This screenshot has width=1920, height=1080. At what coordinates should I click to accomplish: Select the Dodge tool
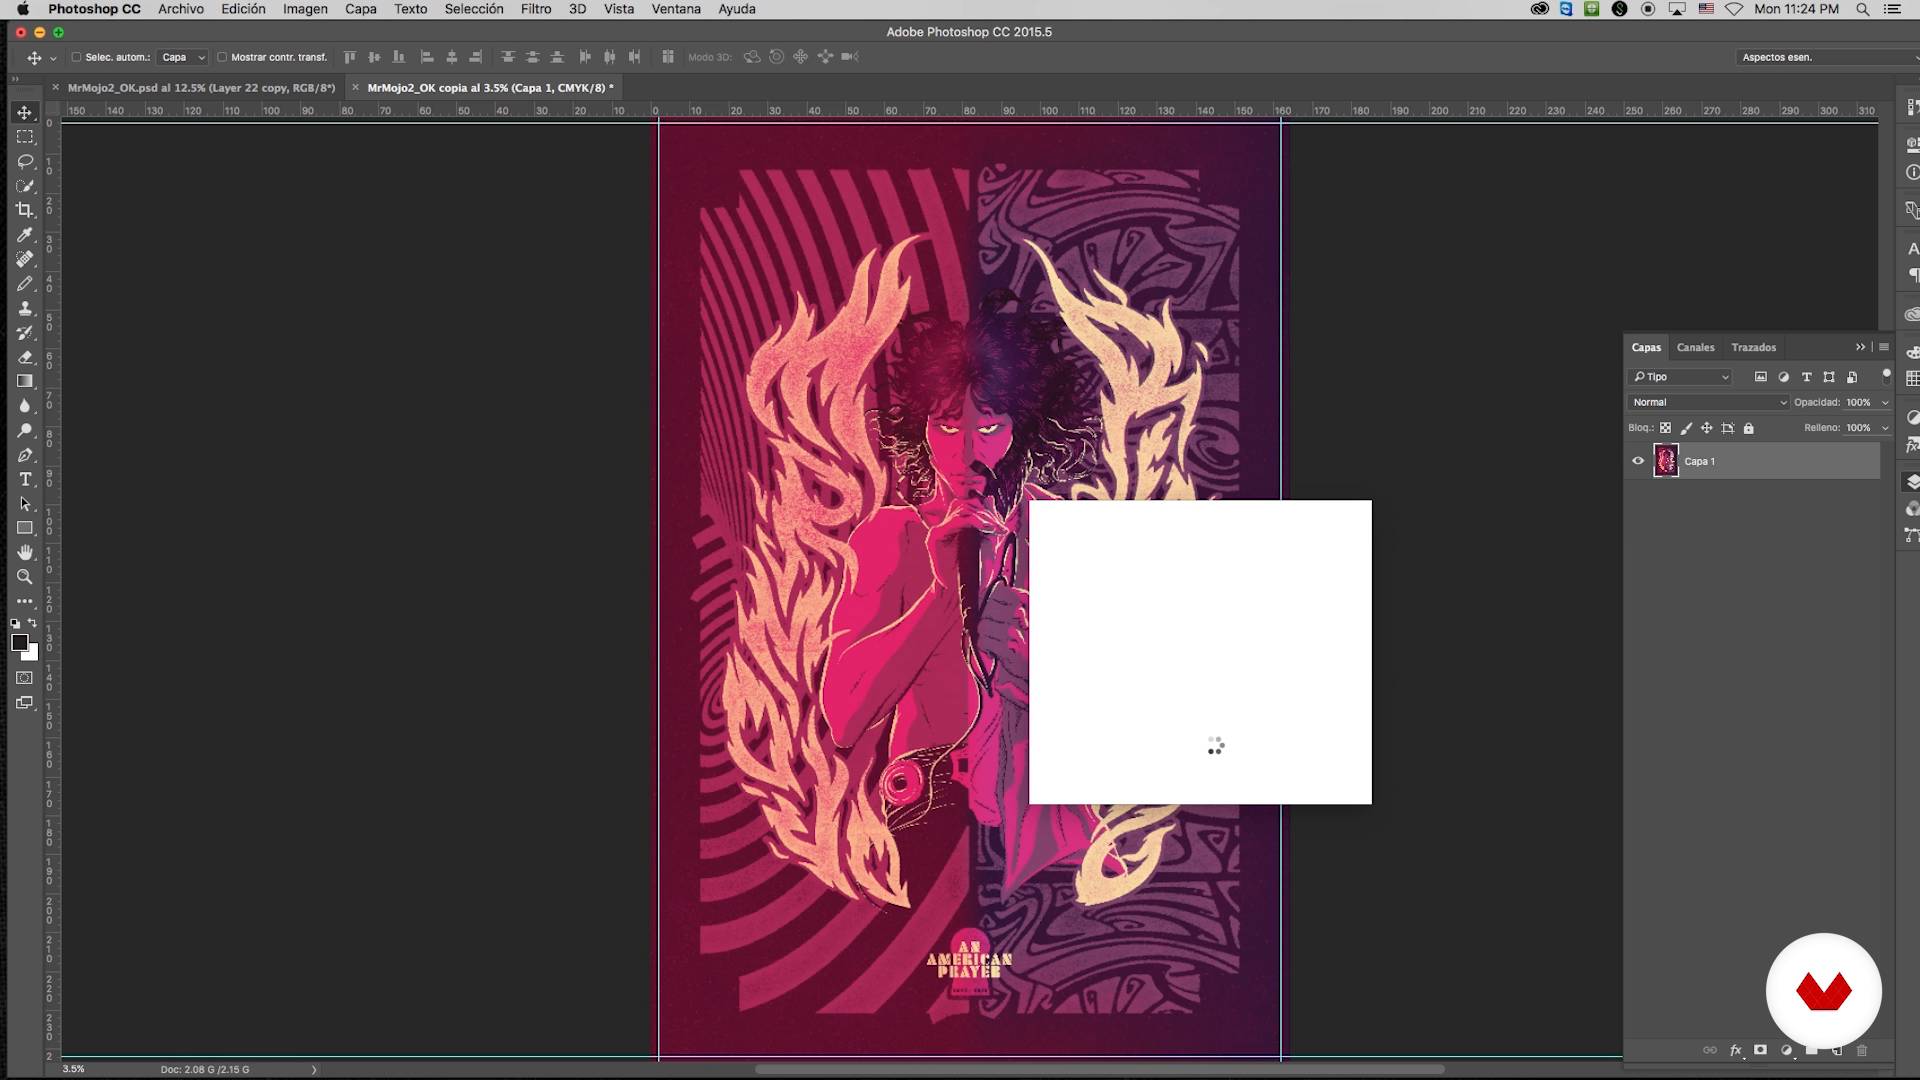coord(25,430)
